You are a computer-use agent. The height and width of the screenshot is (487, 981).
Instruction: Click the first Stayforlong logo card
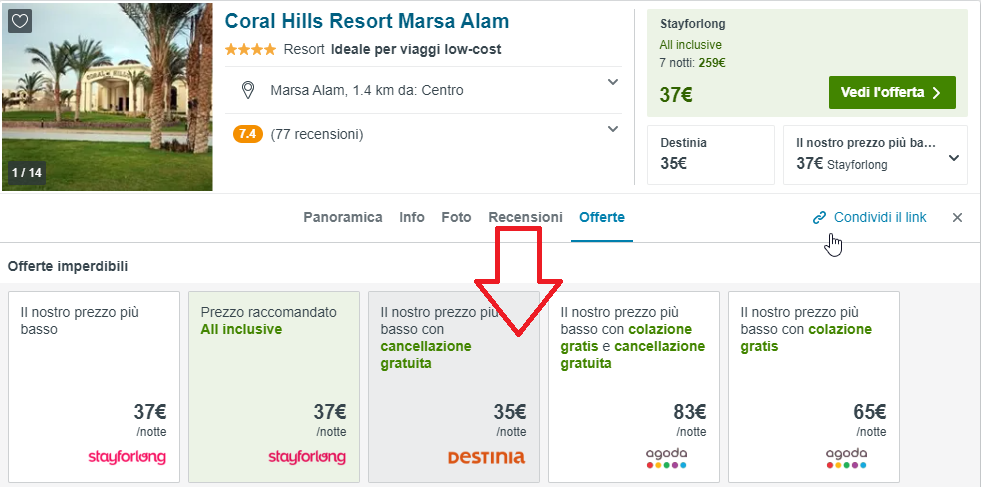point(126,457)
